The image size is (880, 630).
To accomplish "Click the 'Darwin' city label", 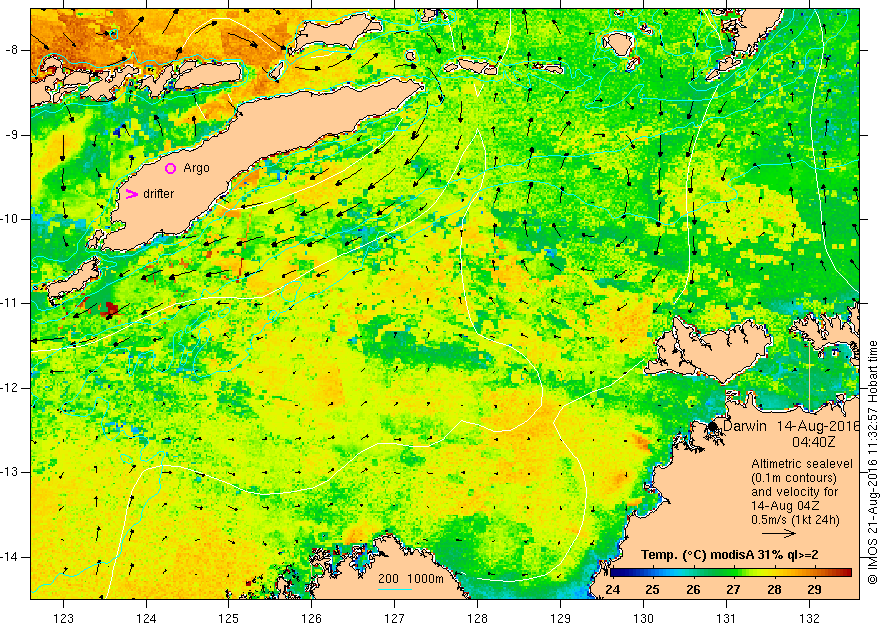I will coord(745,426).
